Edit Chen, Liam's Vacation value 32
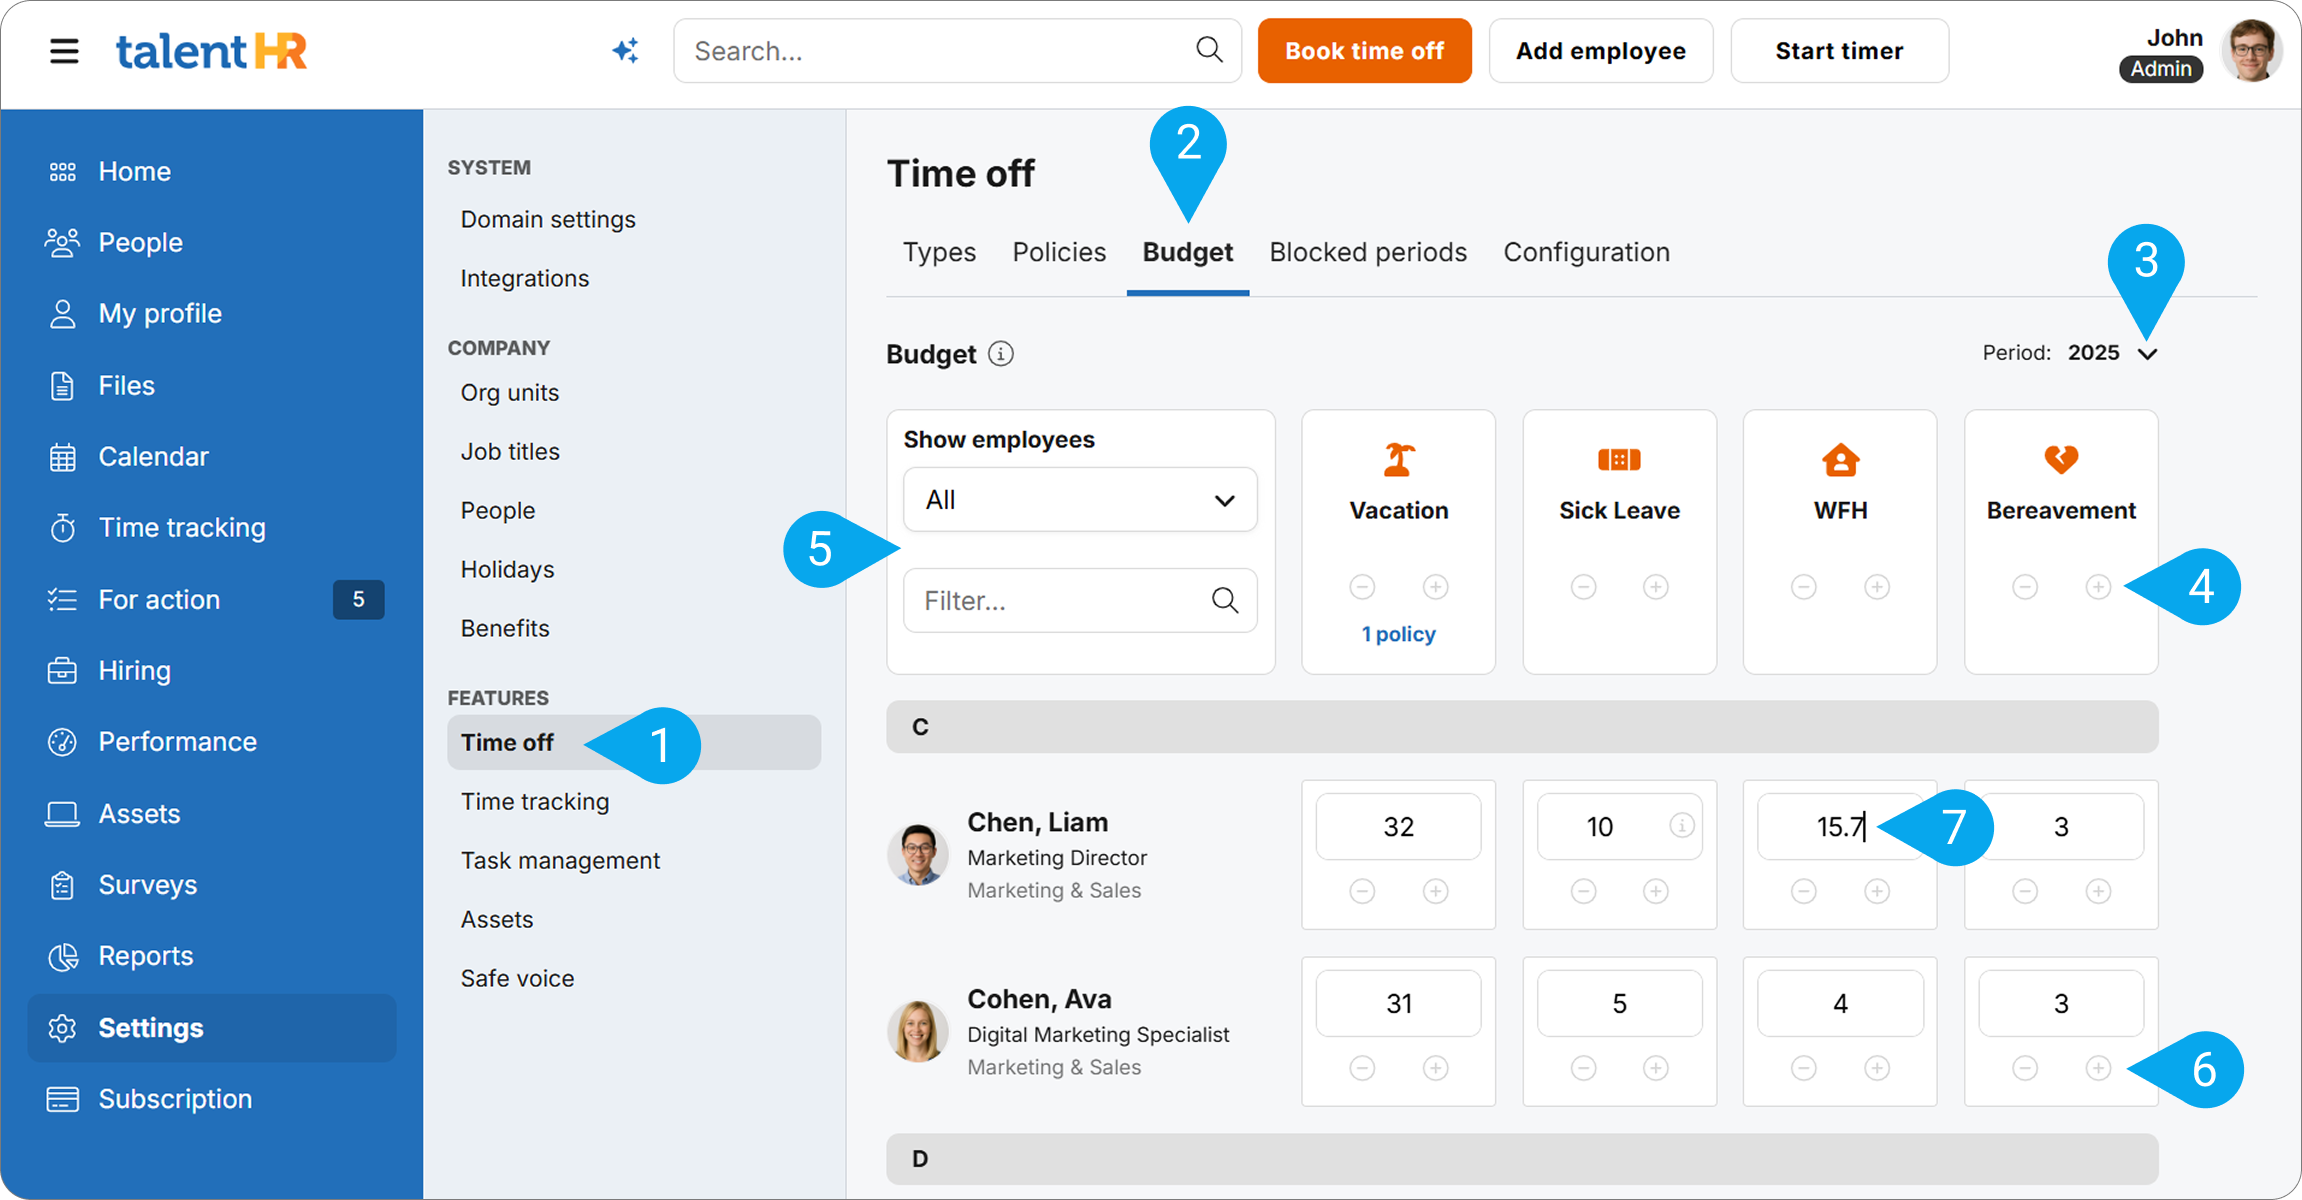 point(1398,826)
